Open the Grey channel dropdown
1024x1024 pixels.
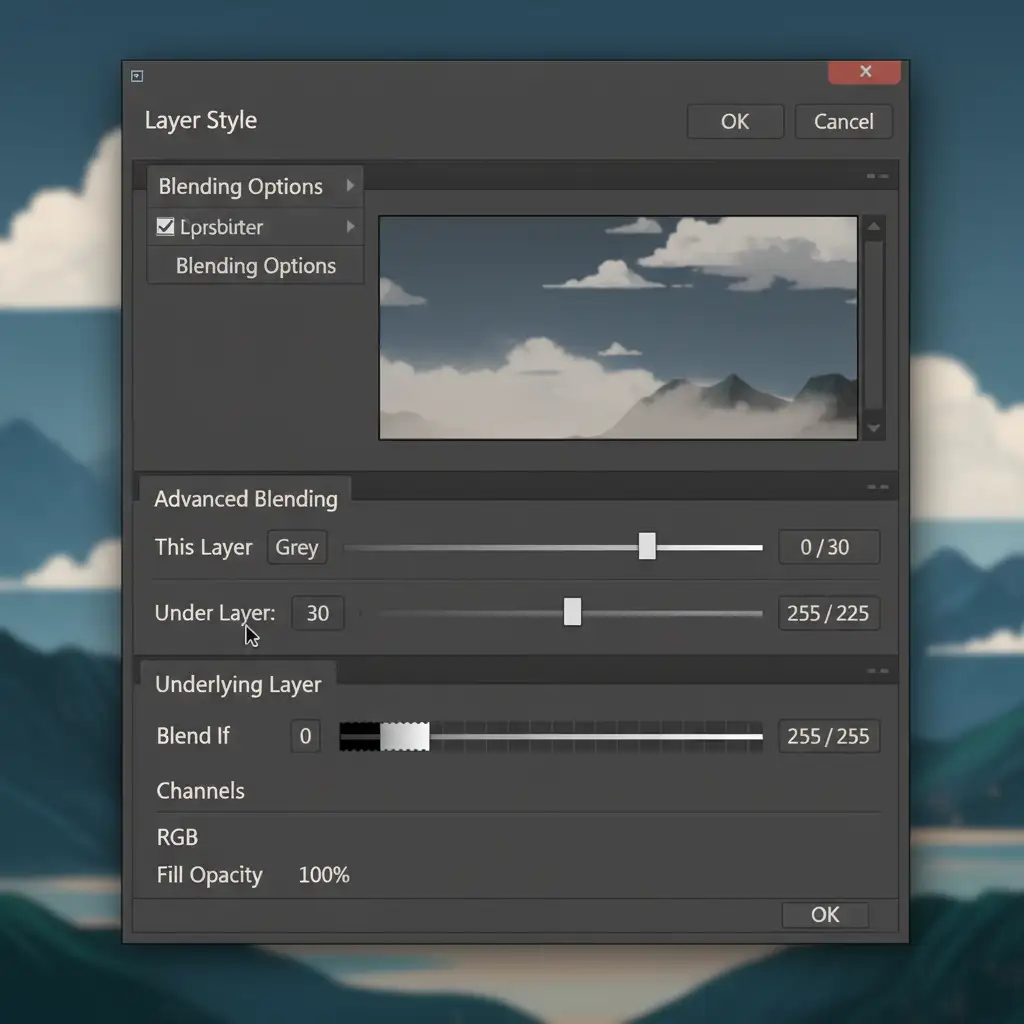pyautogui.click(x=297, y=547)
